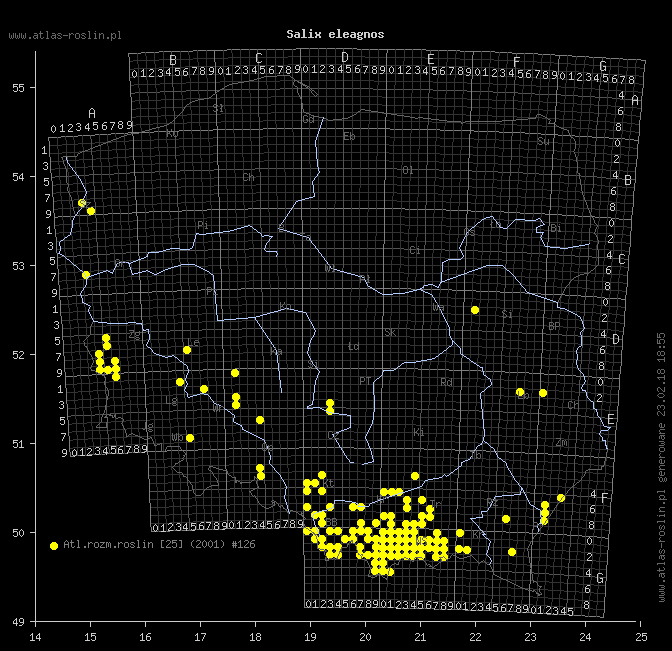Click the Le city label

click(x=194, y=342)
